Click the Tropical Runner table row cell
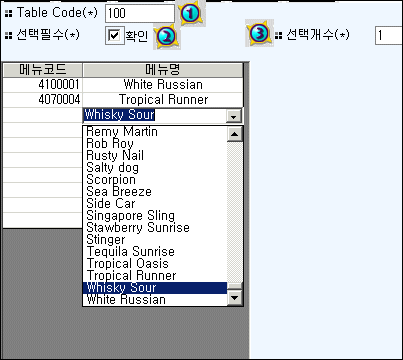 pos(163,100)
